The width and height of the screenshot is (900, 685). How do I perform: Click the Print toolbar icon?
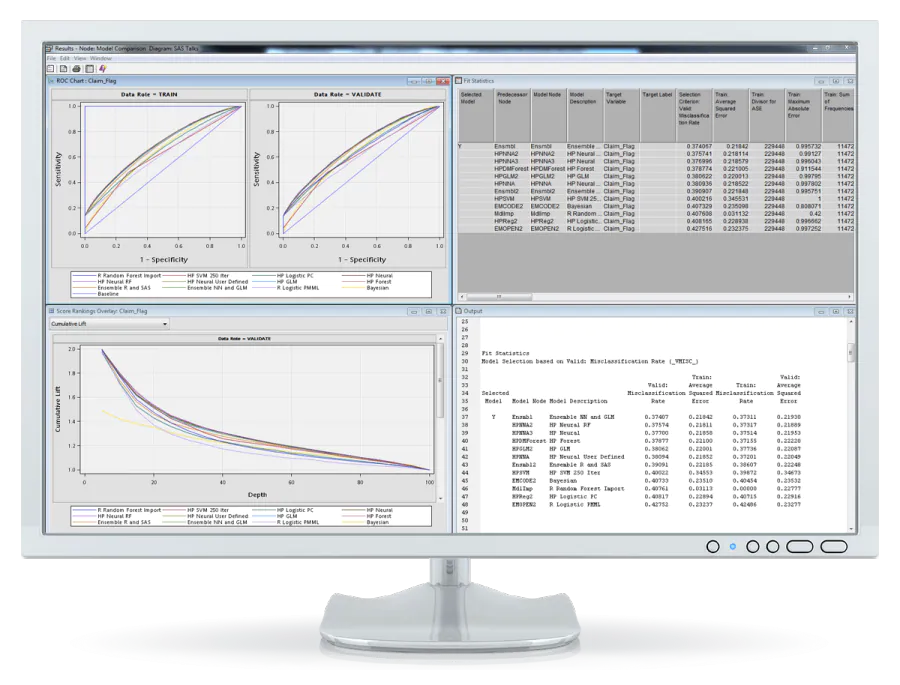click(75, 67)
